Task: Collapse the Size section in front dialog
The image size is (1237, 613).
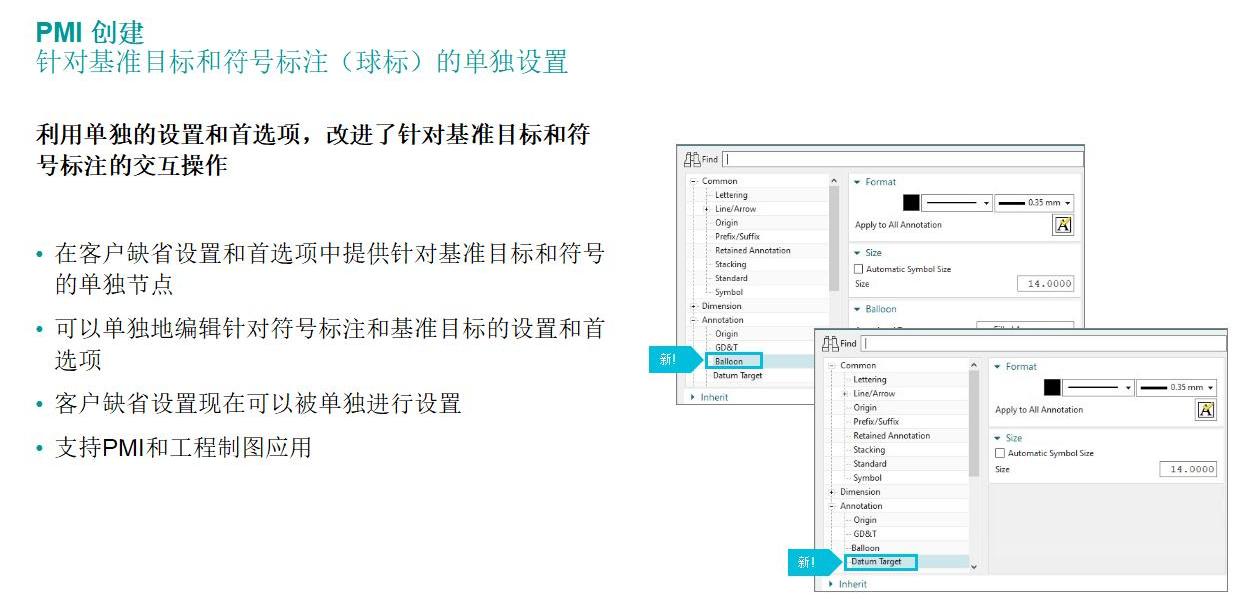Action: pos(998,438)
